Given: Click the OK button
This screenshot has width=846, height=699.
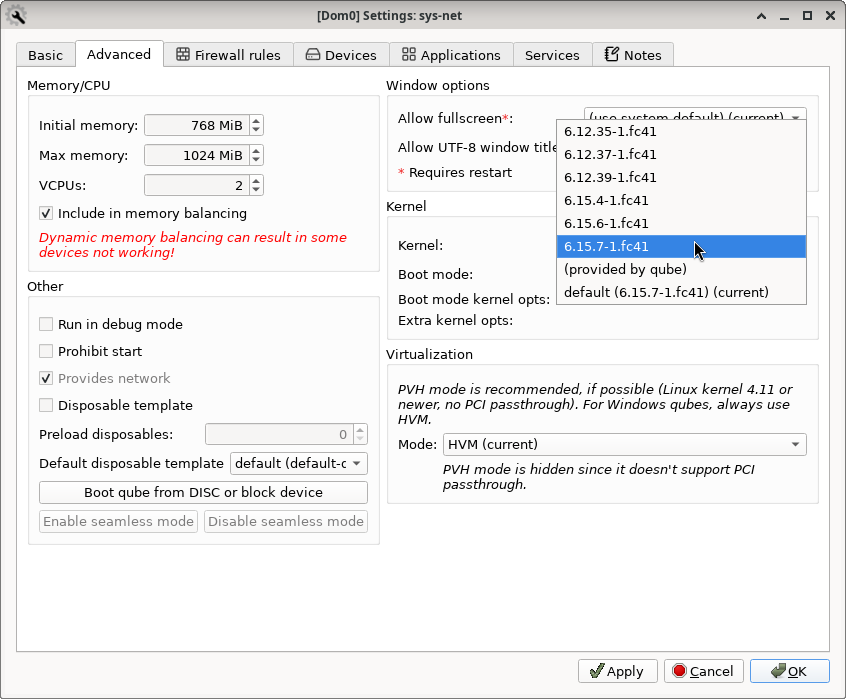Looking at the screenshot, I should pos(789,671).
